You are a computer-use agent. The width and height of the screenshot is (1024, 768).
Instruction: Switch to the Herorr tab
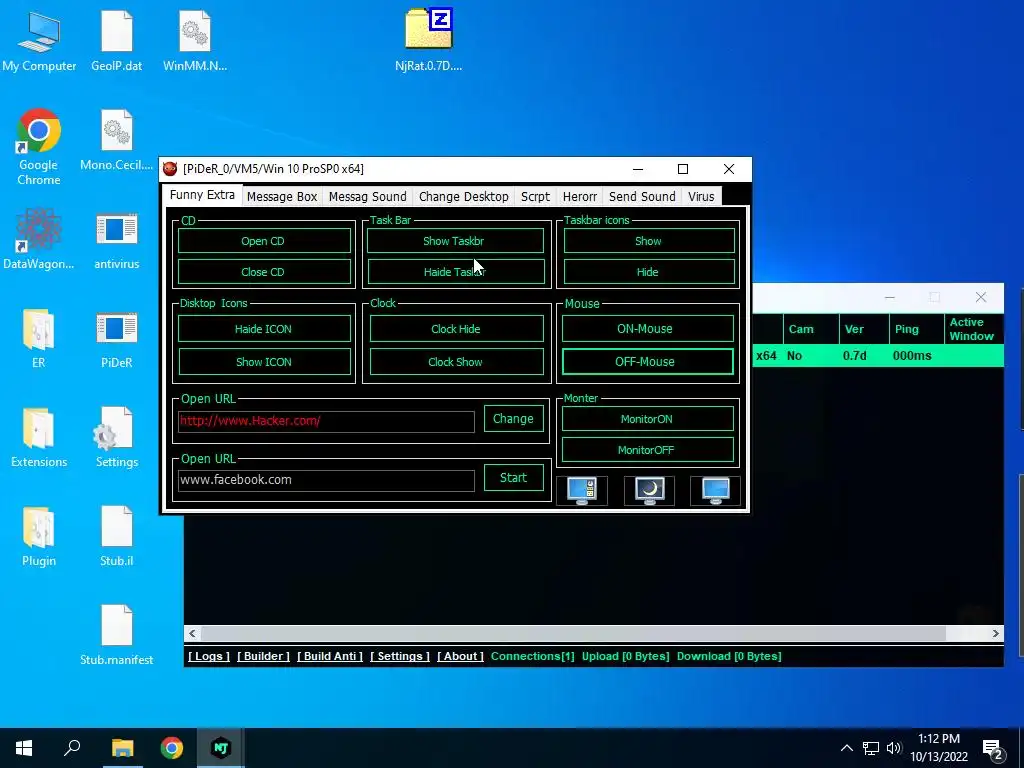pos(580,197)
